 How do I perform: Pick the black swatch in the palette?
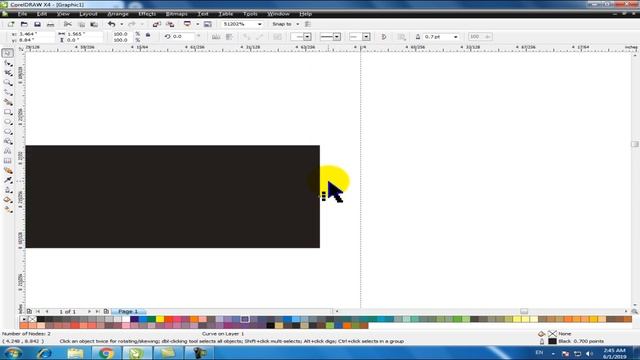click(41, 319)
